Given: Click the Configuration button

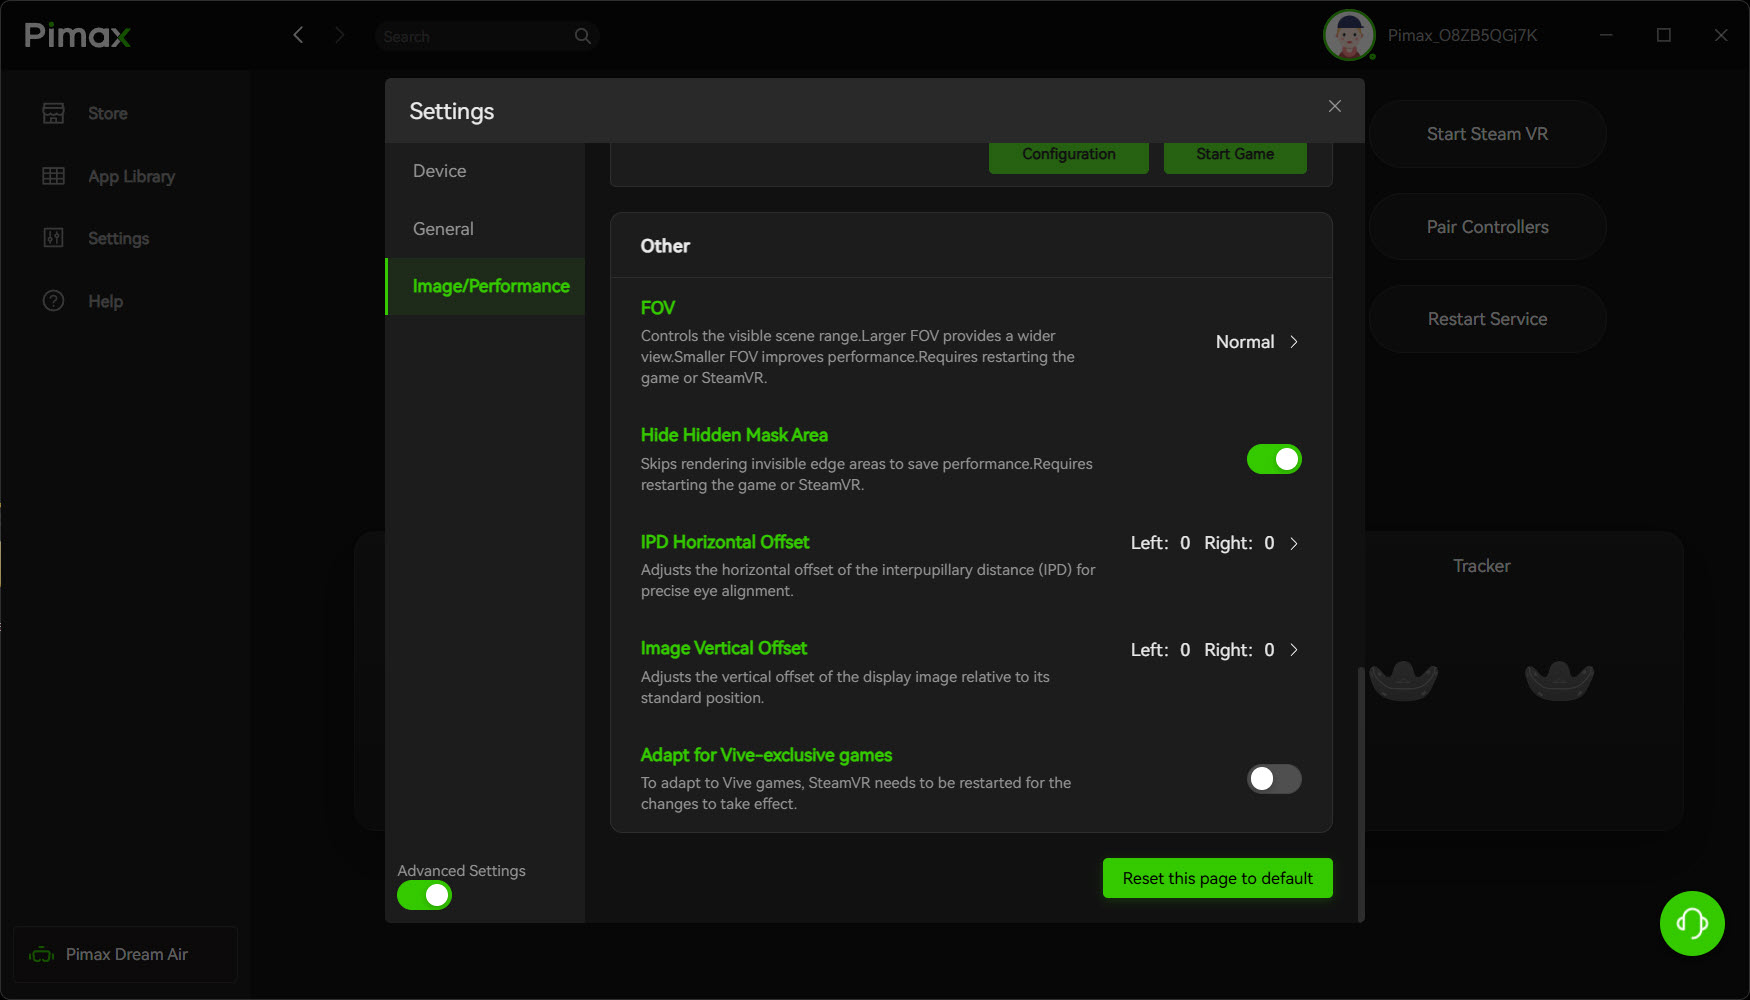Looking at the screenshot, I should tap(1069, 156).
